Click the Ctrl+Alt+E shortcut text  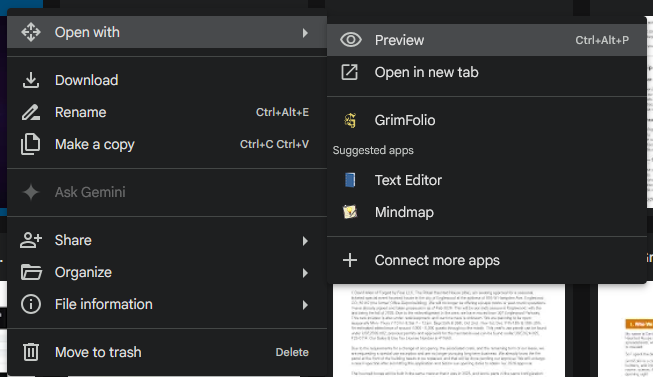pyautogui.click(x=282, y=112)
